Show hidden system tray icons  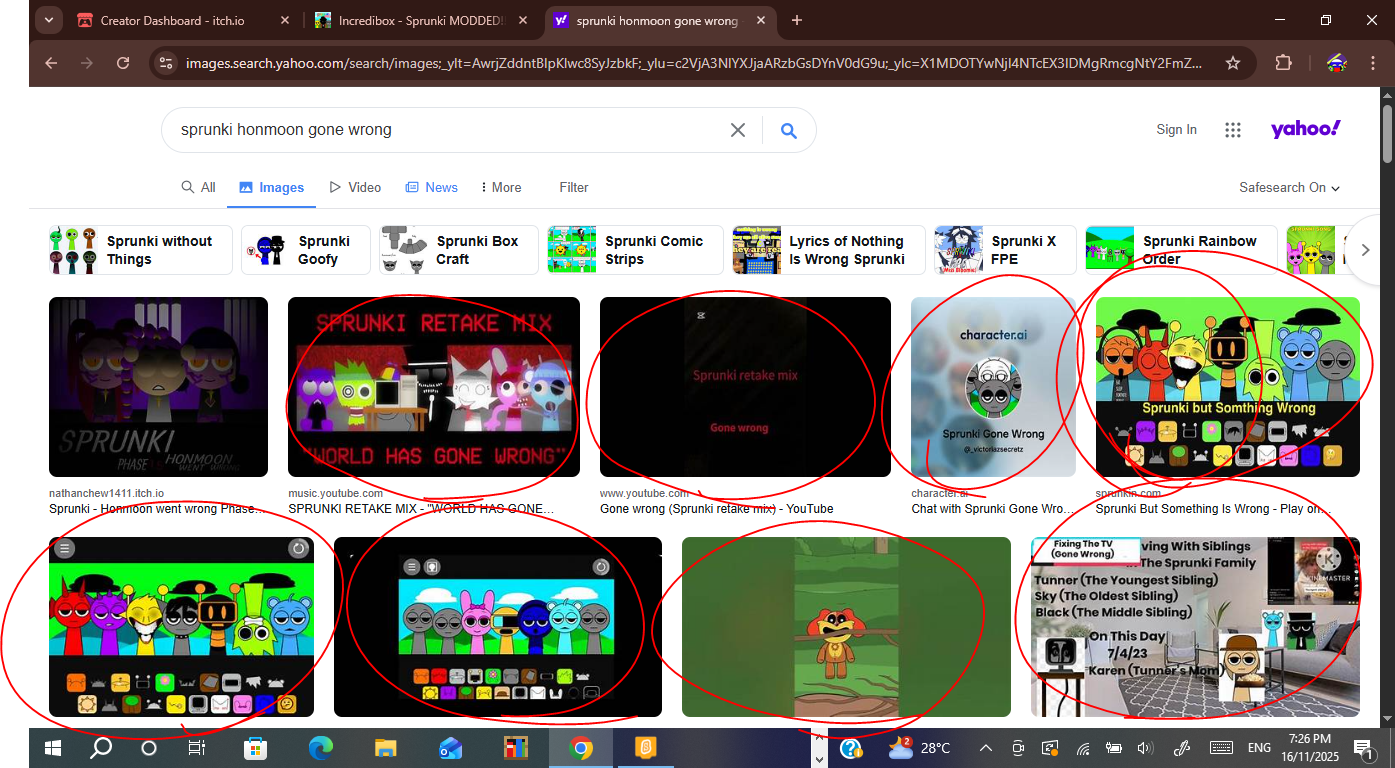(986, 748)
